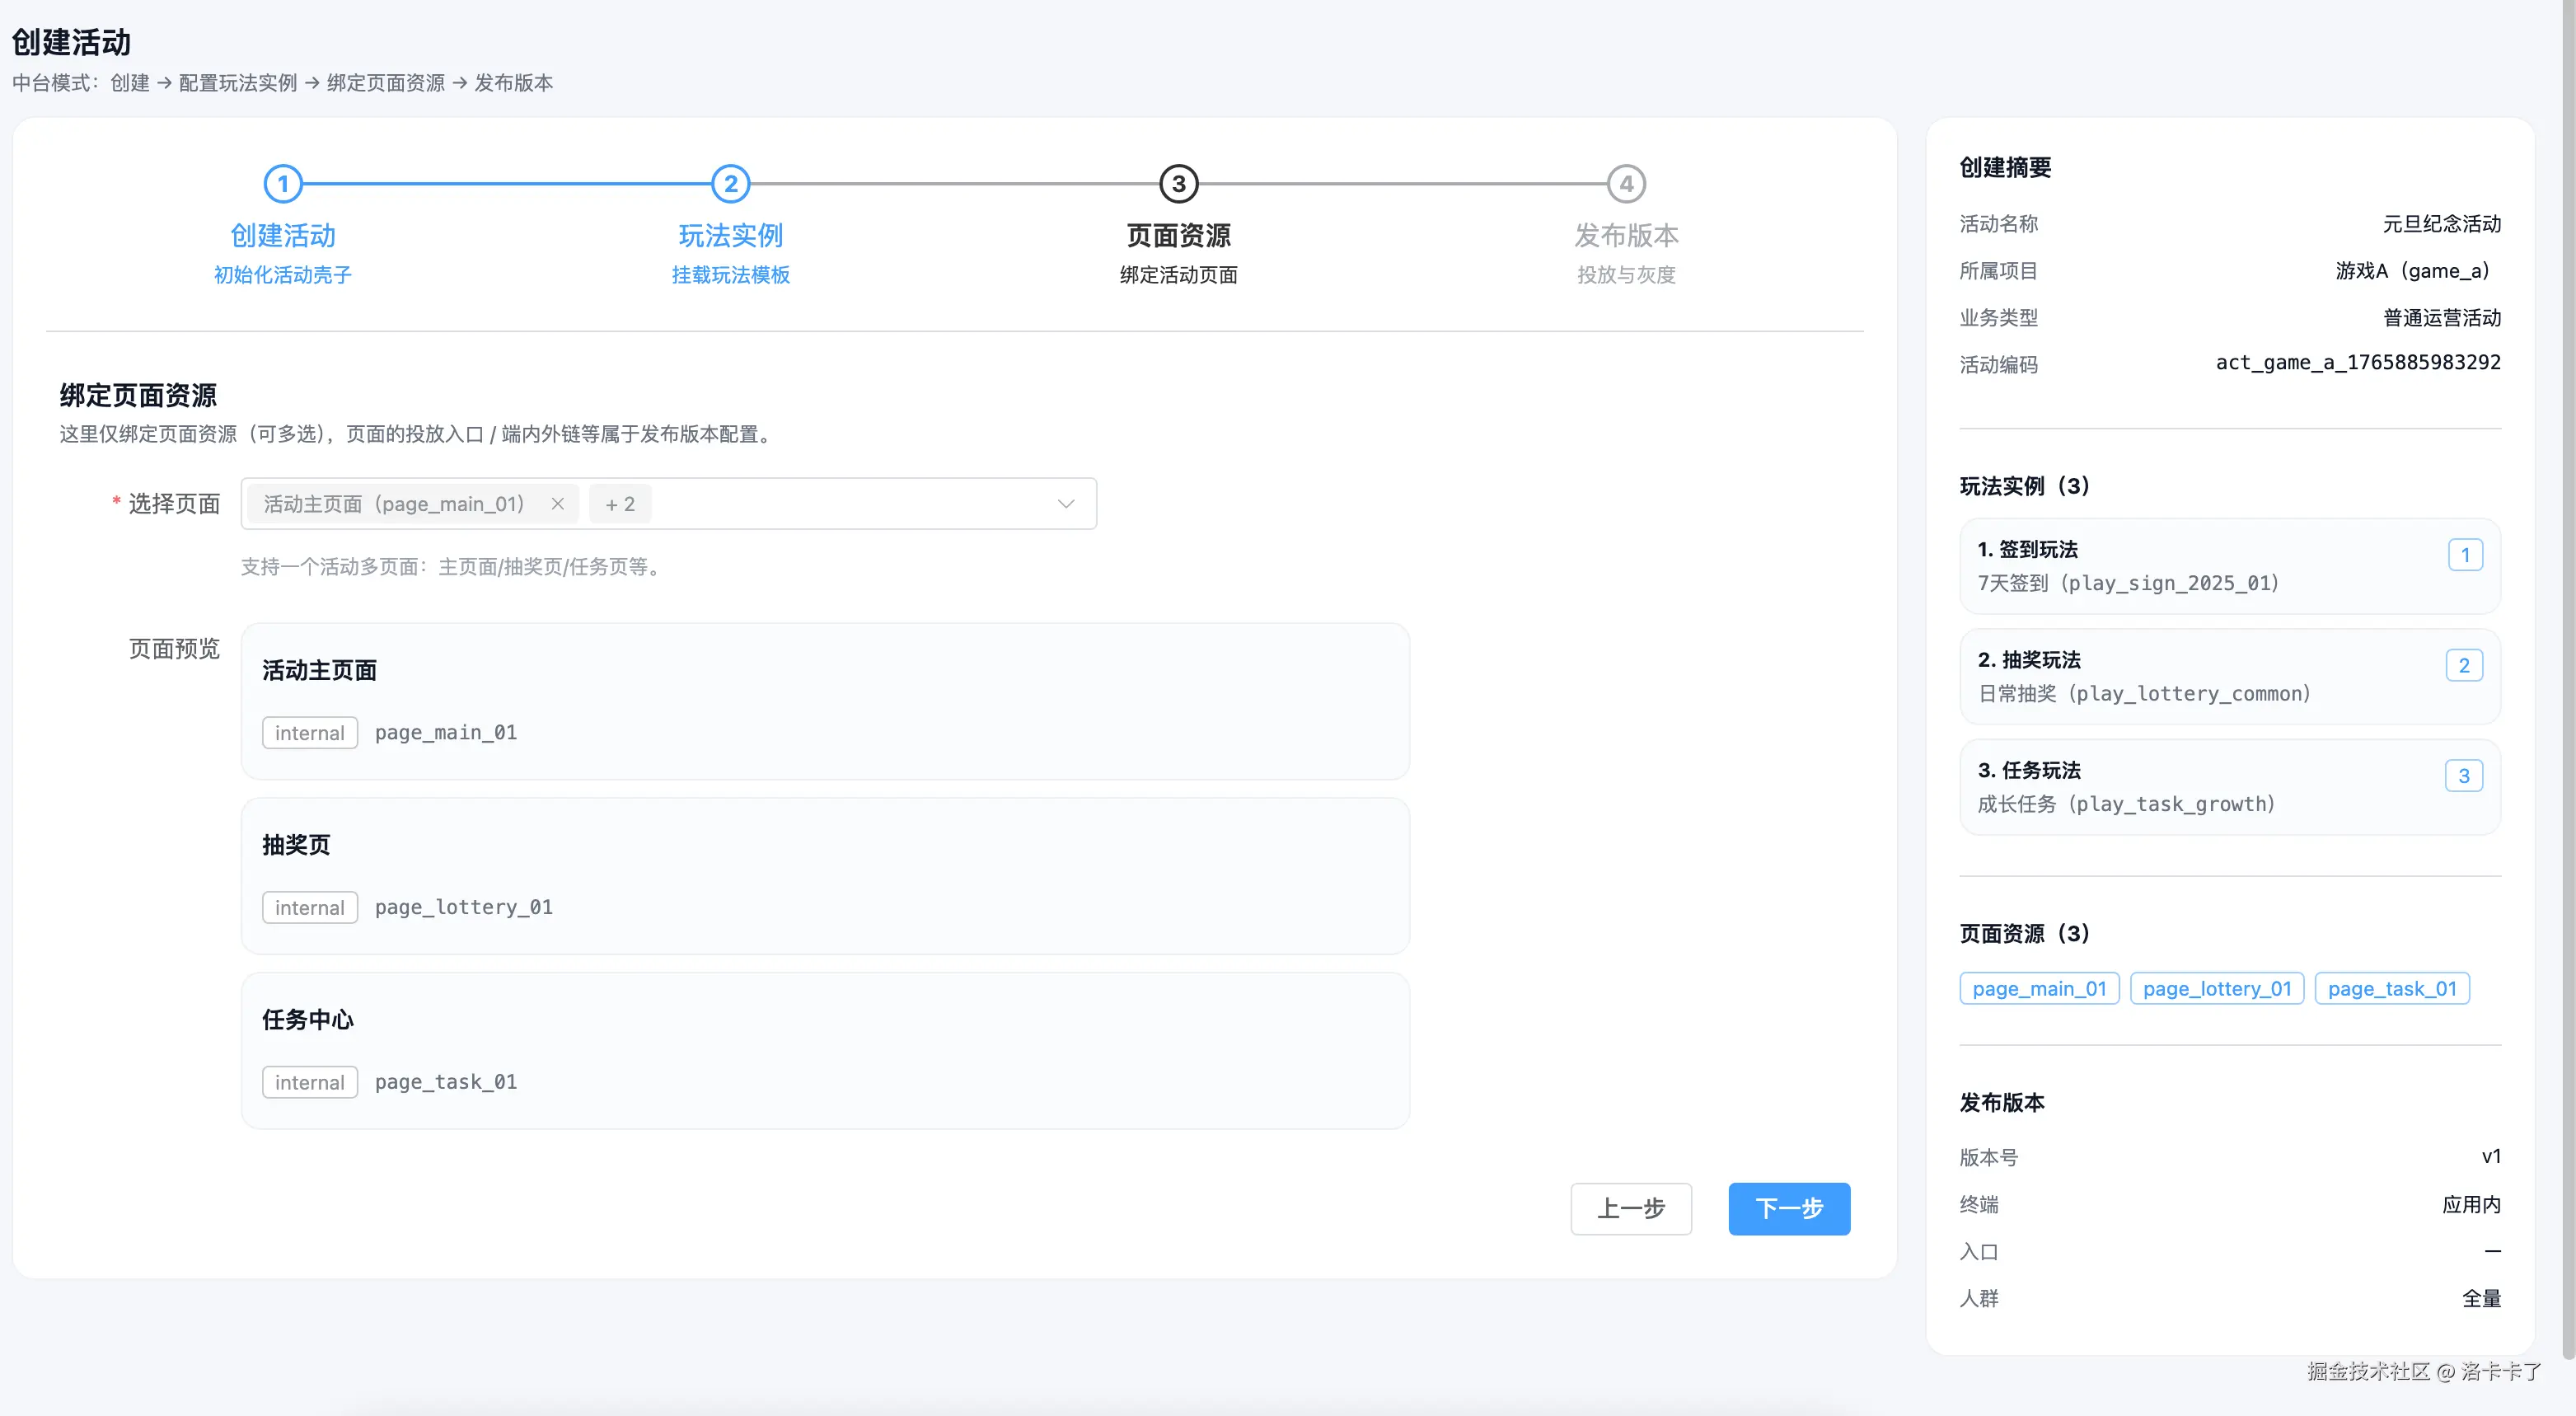Remove 活动主页面 tag via X icon
Viewport: 2576px width, 1416px height.
coord(558,504)
